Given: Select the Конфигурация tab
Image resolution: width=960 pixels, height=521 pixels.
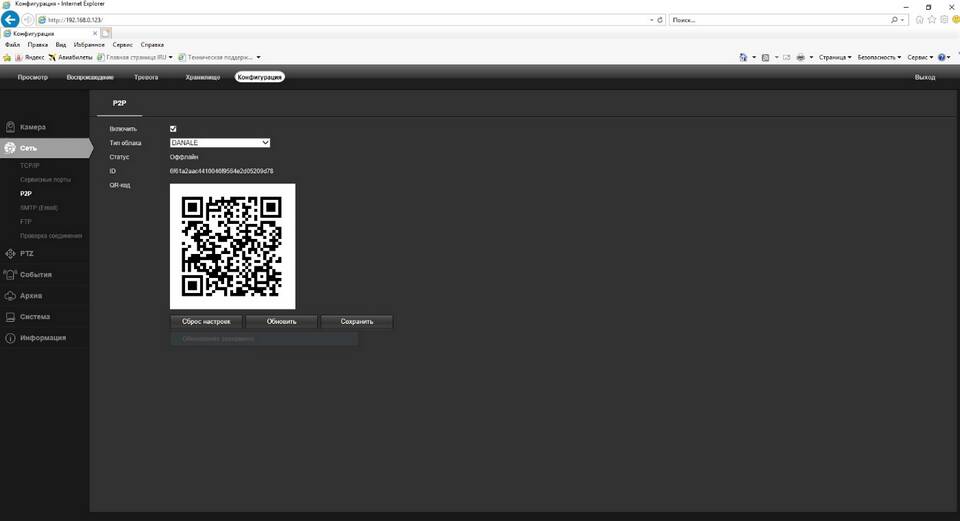Looking at the screenshot, I should (260, 77).
